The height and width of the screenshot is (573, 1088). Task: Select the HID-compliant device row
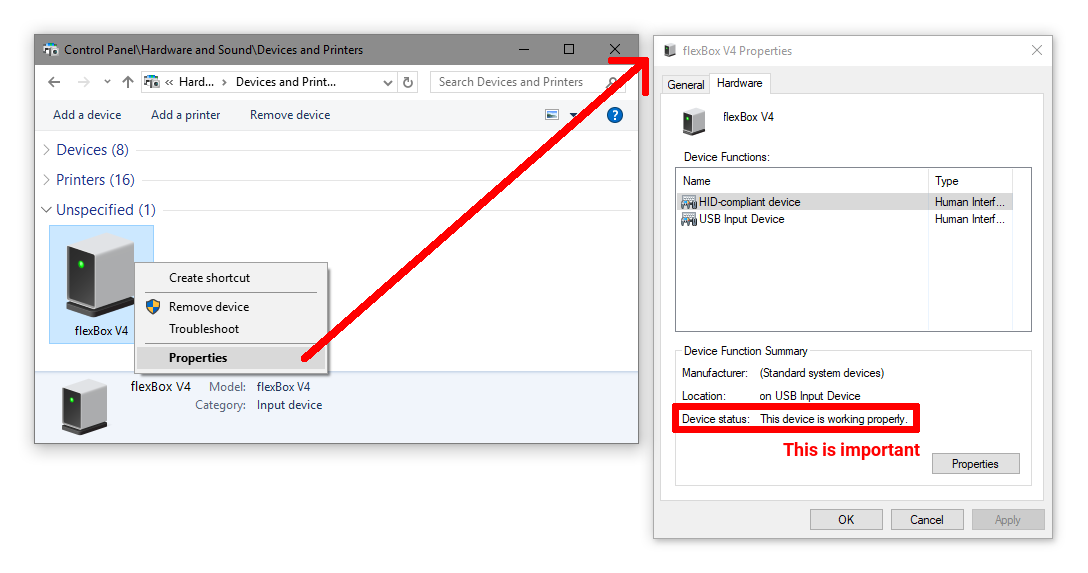pyautogui.click(x=844, y=202)
